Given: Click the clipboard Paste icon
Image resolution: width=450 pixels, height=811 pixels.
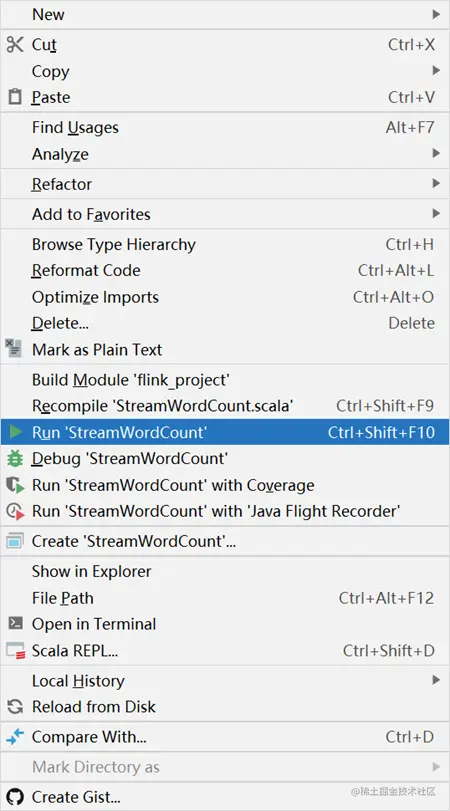Looking at the screenshot, I should click(16, 97).
